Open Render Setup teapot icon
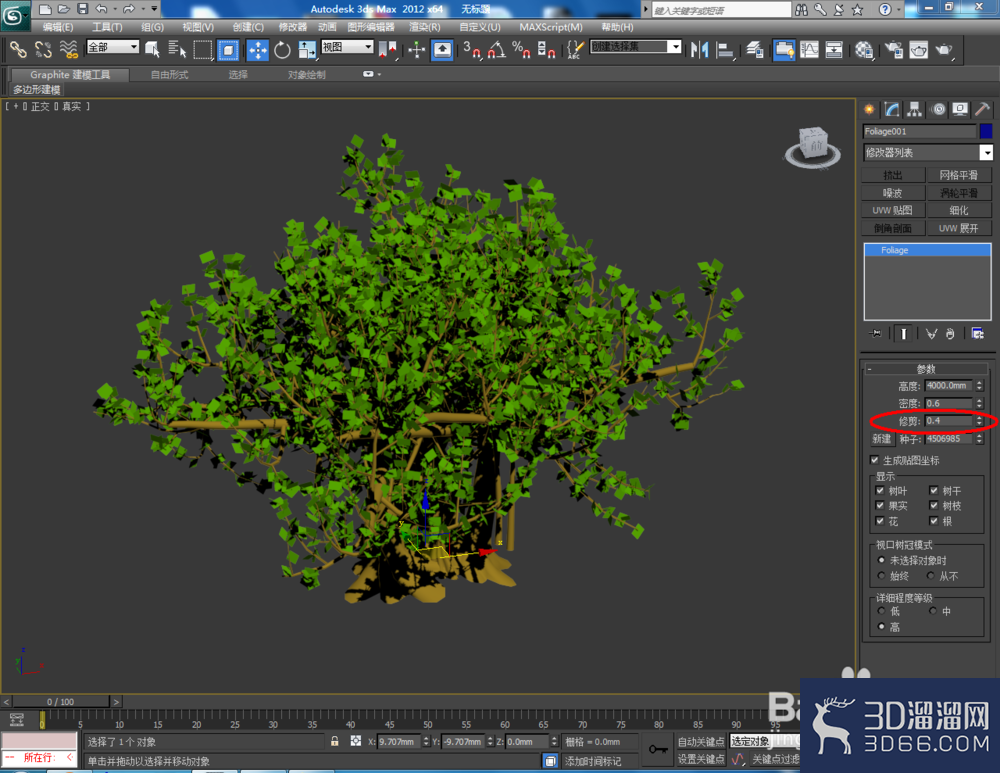Screen dimensions: 1000x773 click(x=893, y=49)
